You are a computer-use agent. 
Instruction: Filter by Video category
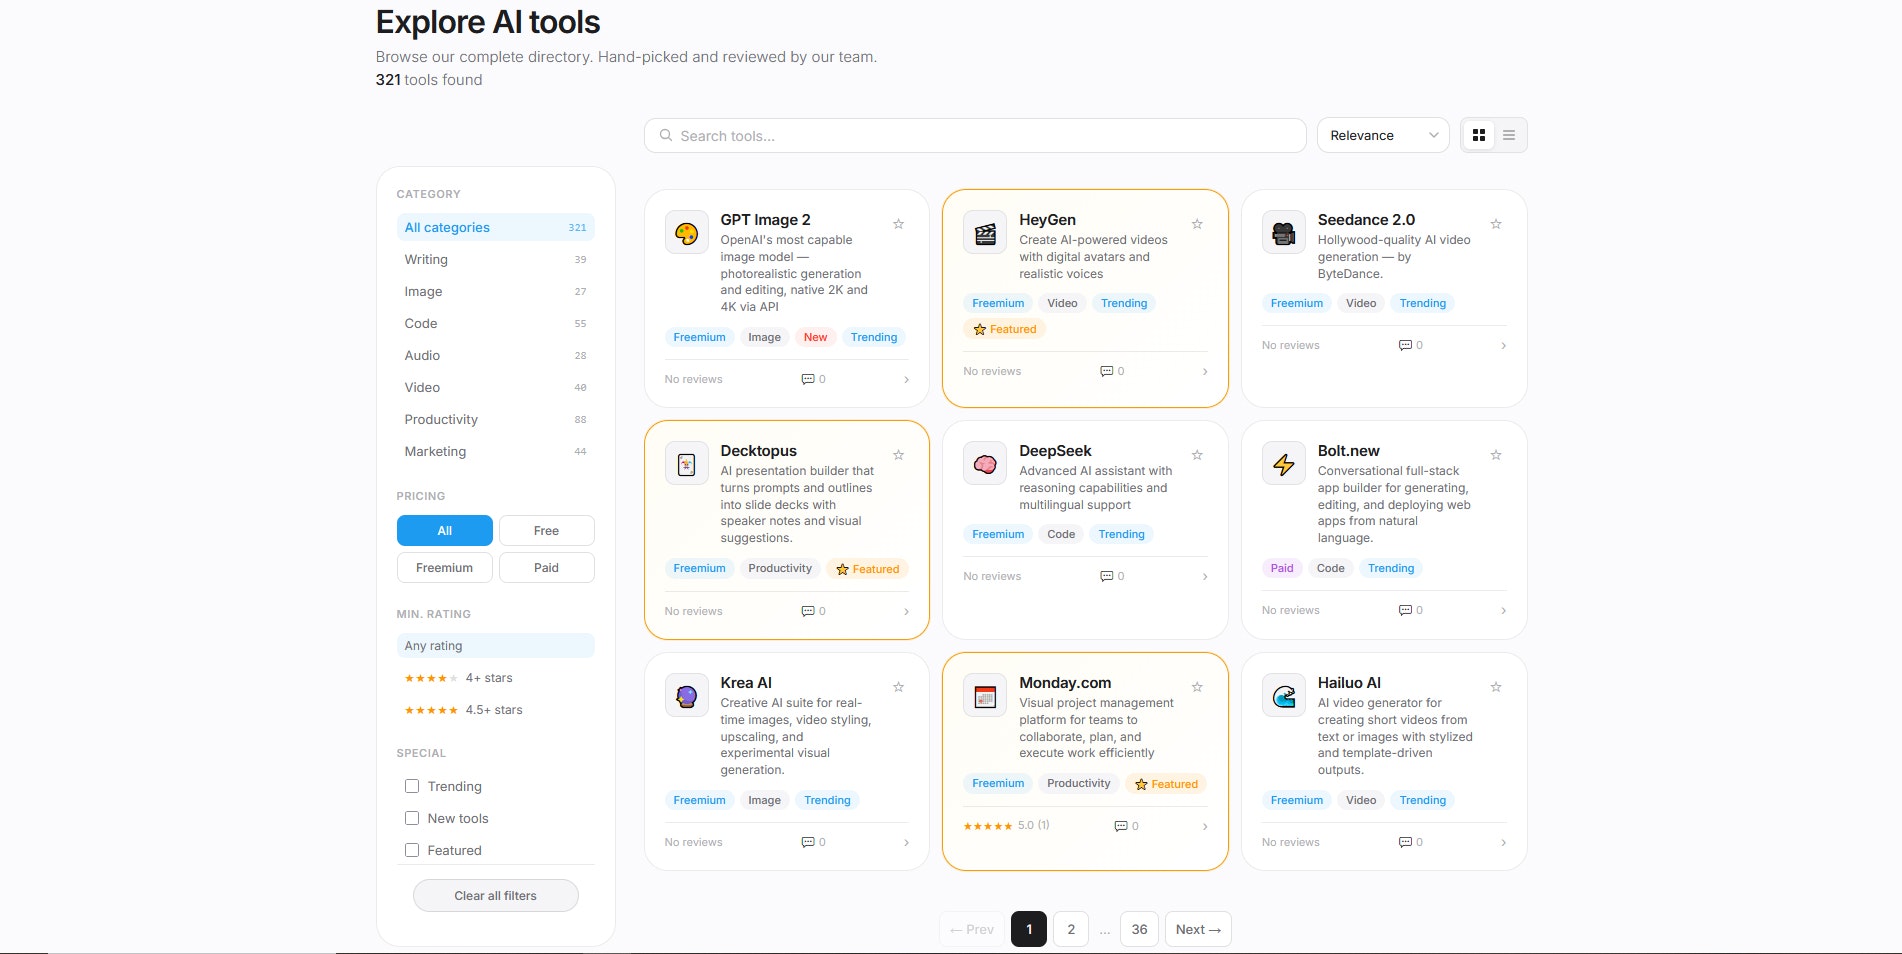pyautogui.click(x=496, y=387)
